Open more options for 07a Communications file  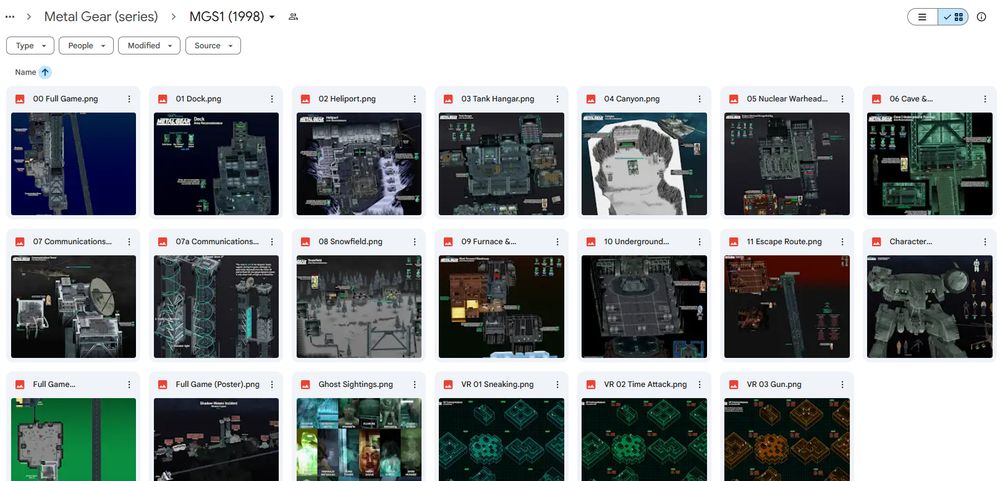272,242
